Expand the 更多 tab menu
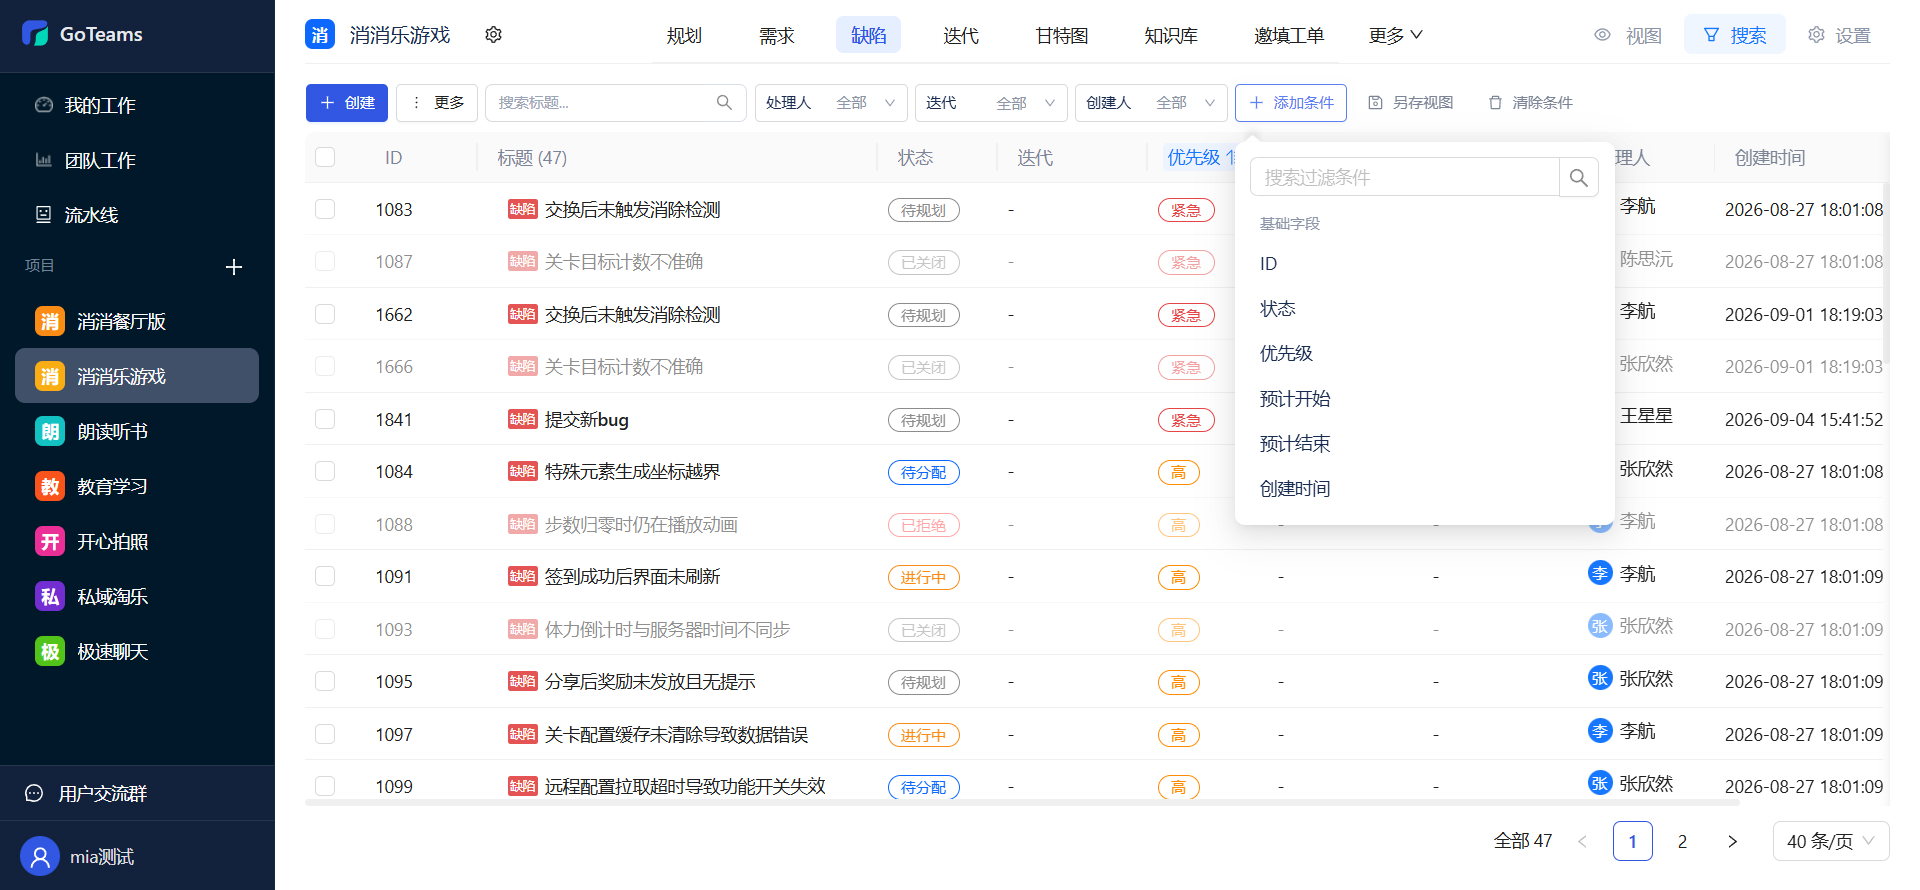 pos(1395,35)
